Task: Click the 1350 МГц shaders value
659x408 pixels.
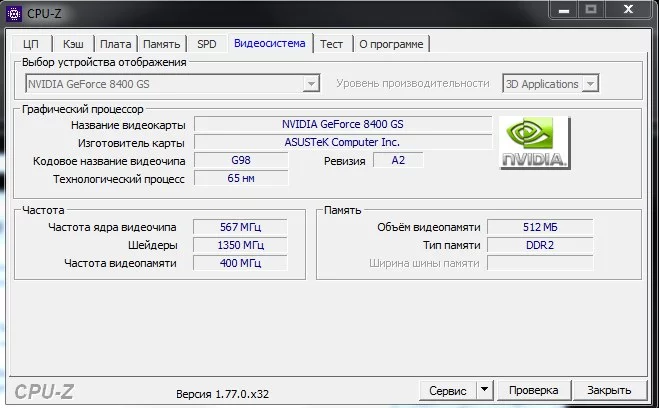Action: pos(240,245)
